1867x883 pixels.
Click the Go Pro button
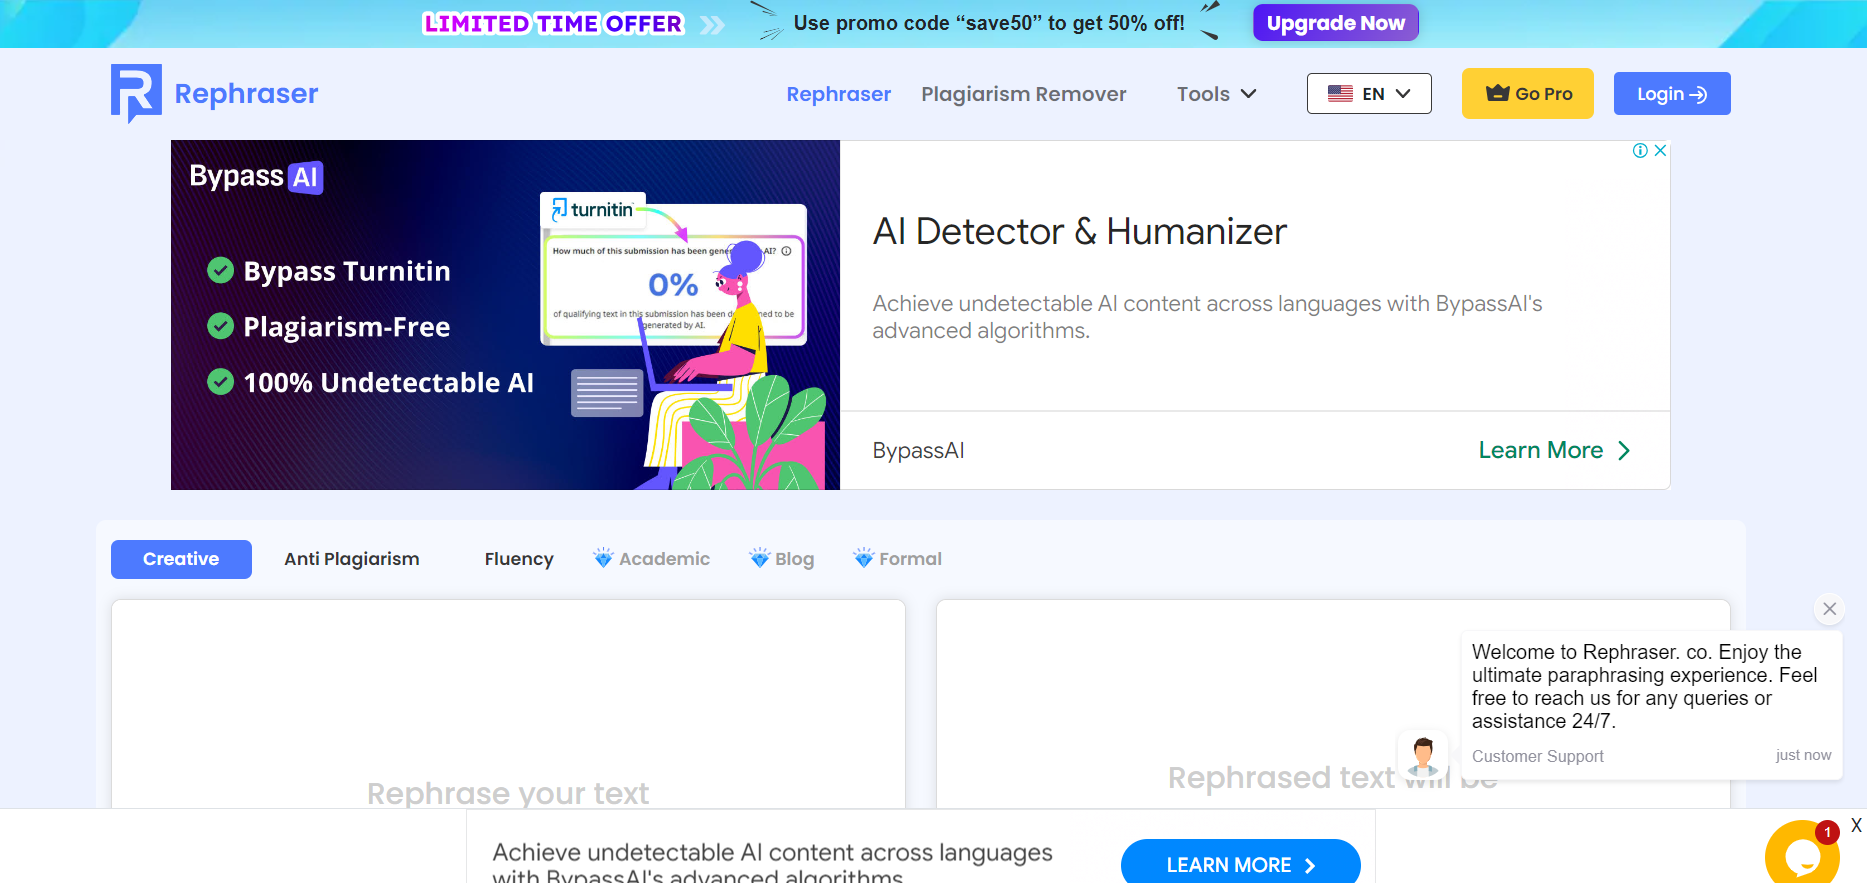coord(1527,94)
